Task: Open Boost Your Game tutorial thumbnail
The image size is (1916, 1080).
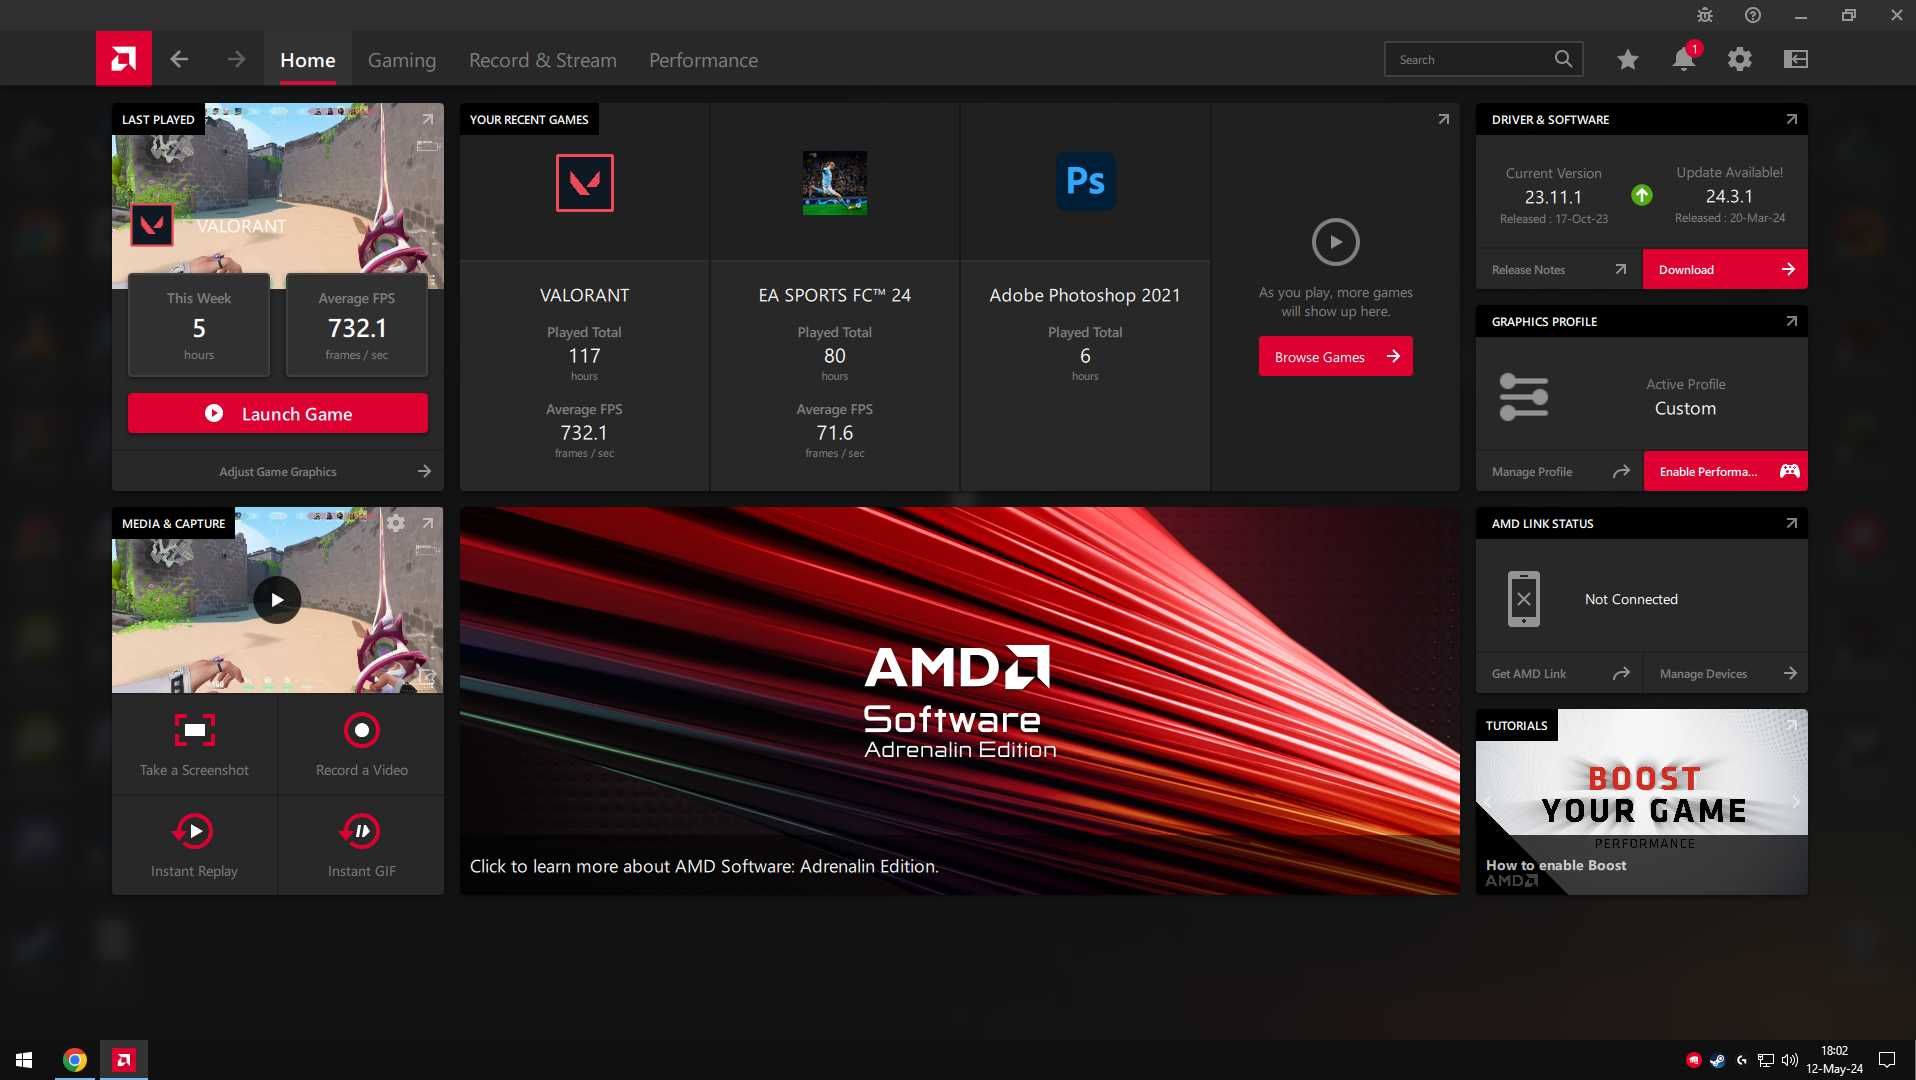Action: pyautogui.click(x=1642, y=802)
